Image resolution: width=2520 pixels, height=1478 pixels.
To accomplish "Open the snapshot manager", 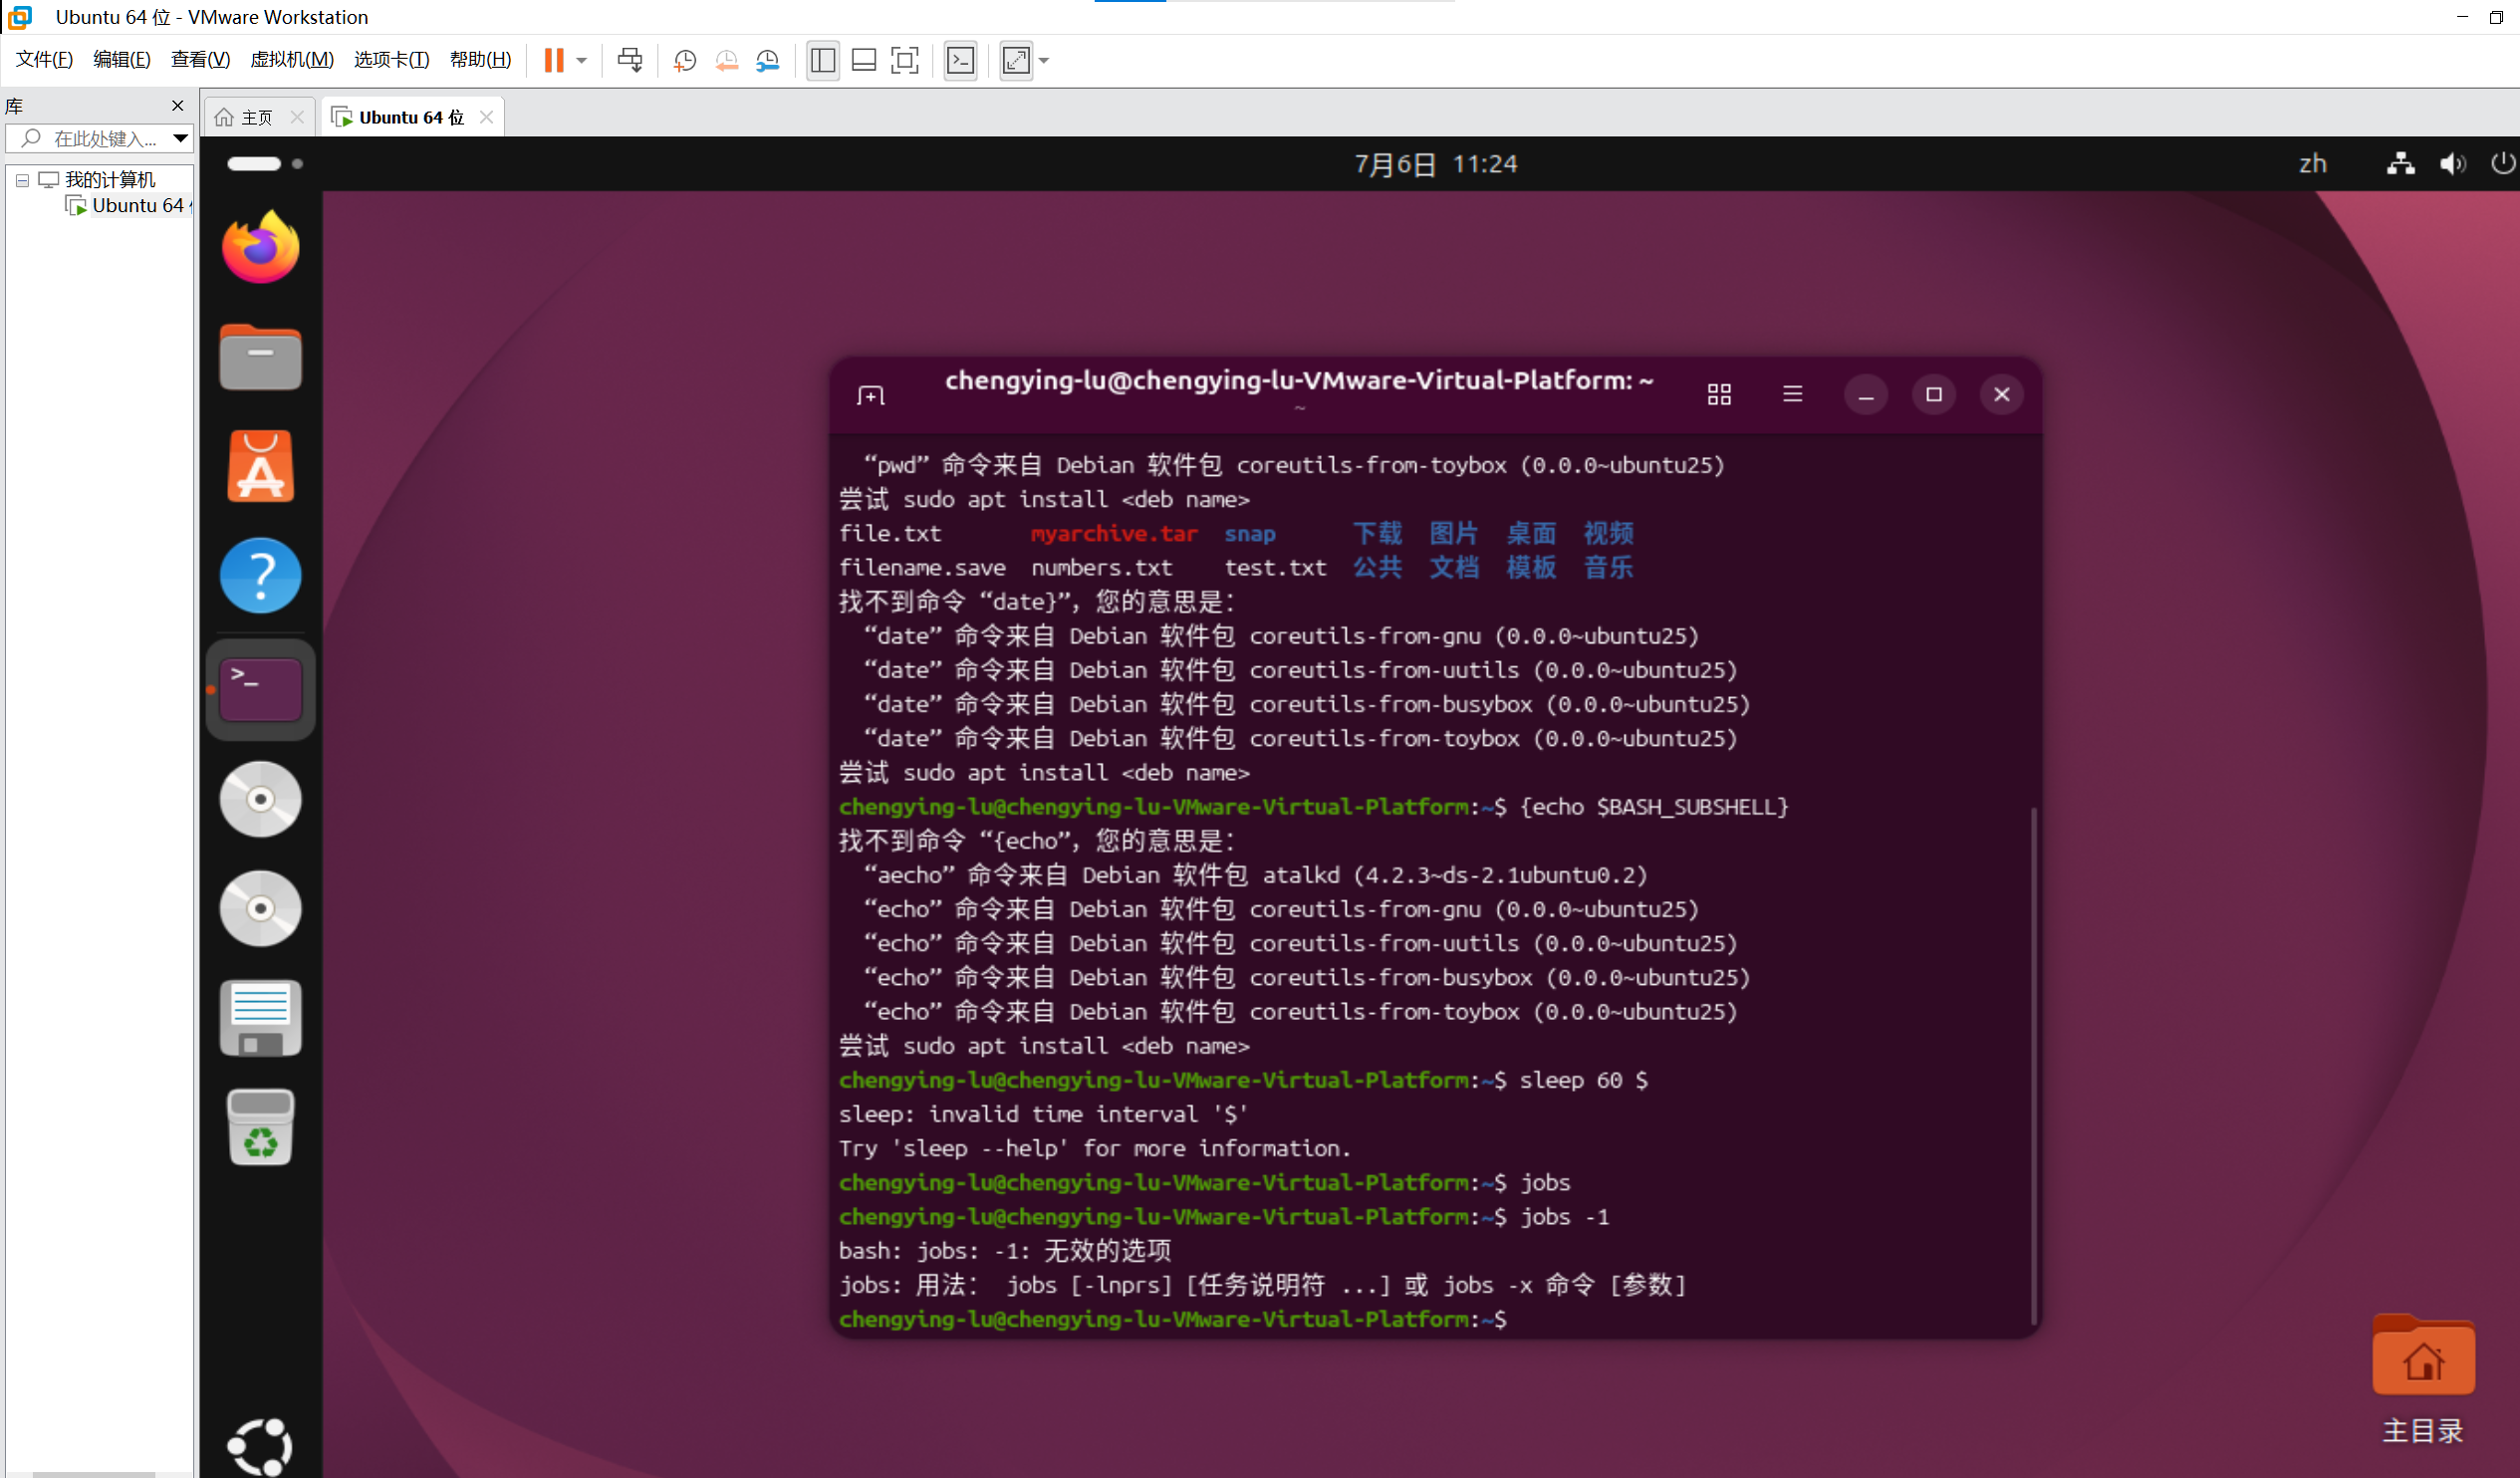I will tap(768, 60).
